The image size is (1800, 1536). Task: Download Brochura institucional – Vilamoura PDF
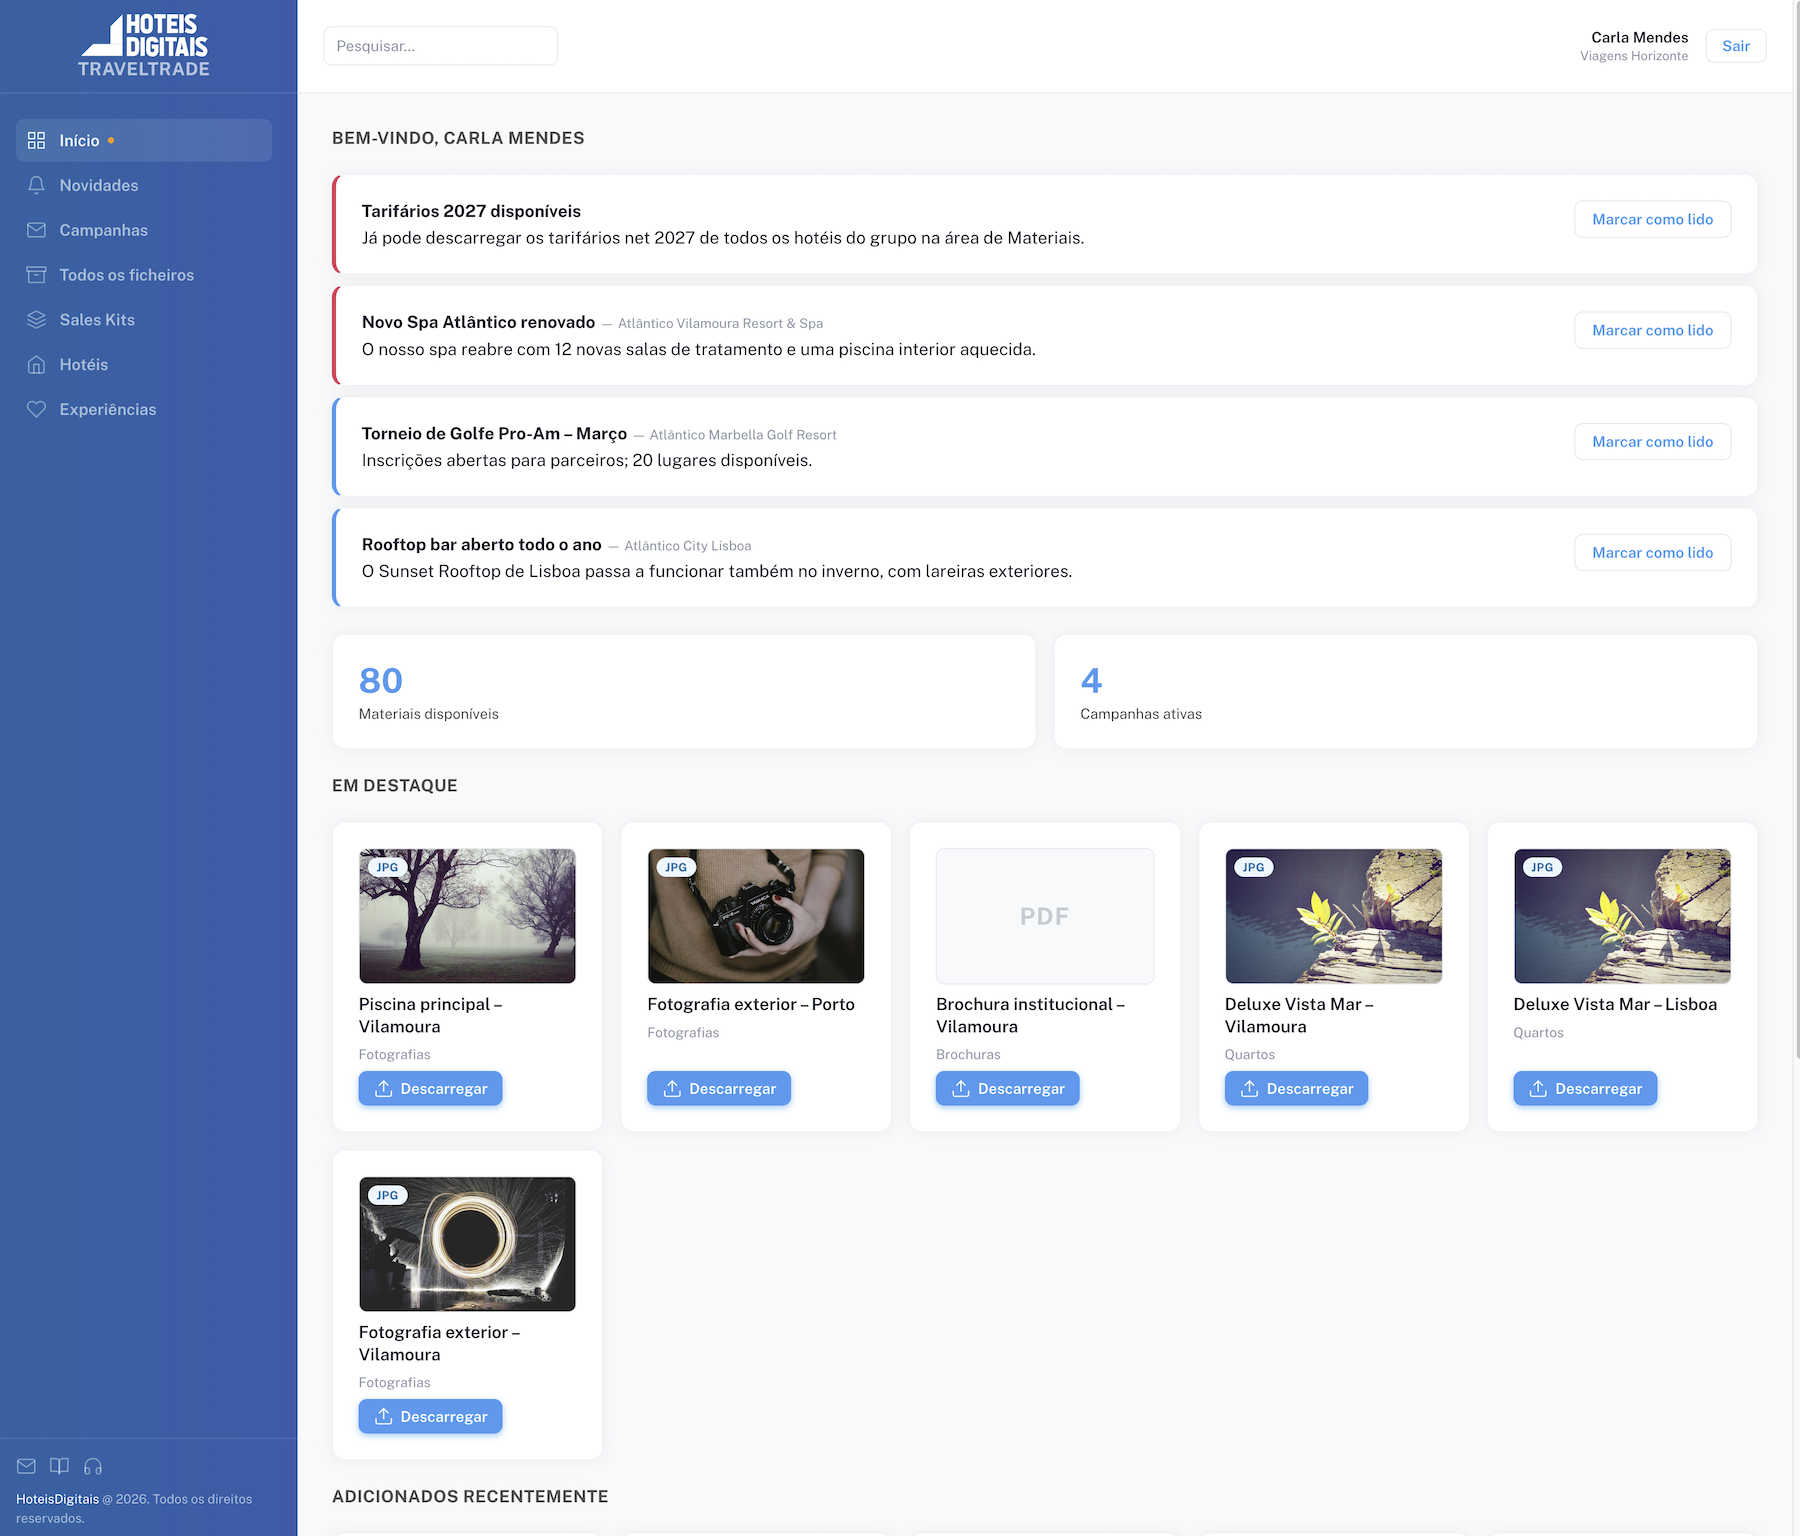1007,1088
